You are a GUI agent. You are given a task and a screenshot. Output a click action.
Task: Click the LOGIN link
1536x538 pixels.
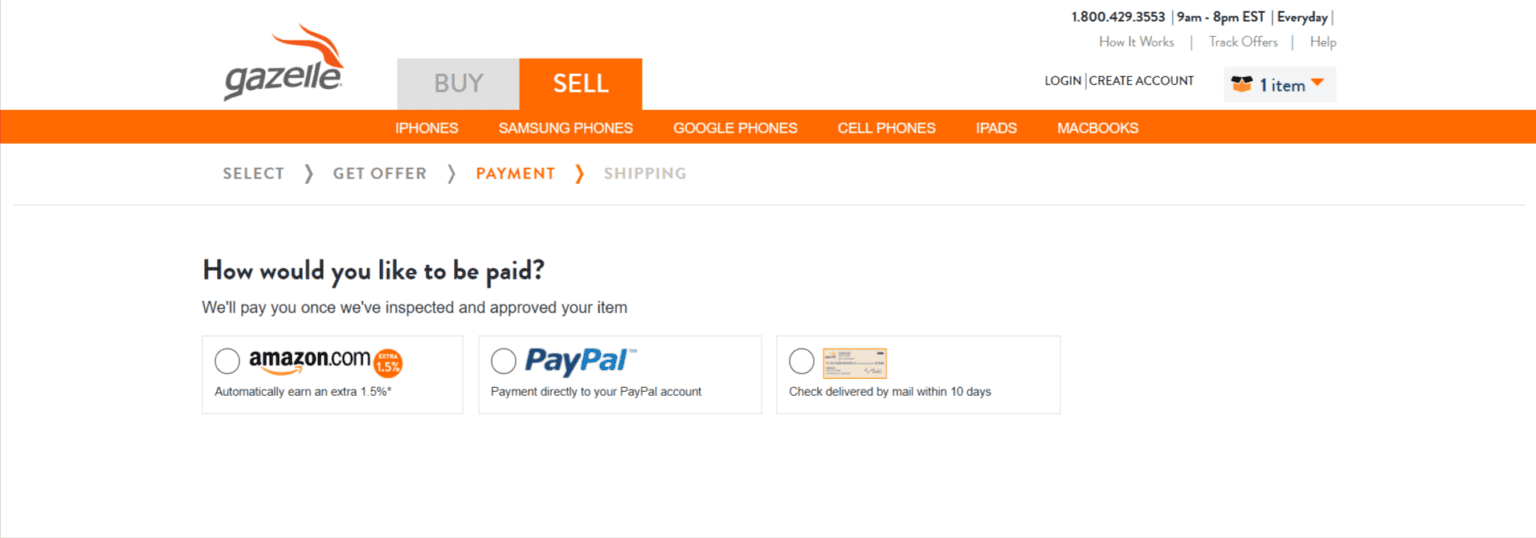point(1063,81)
